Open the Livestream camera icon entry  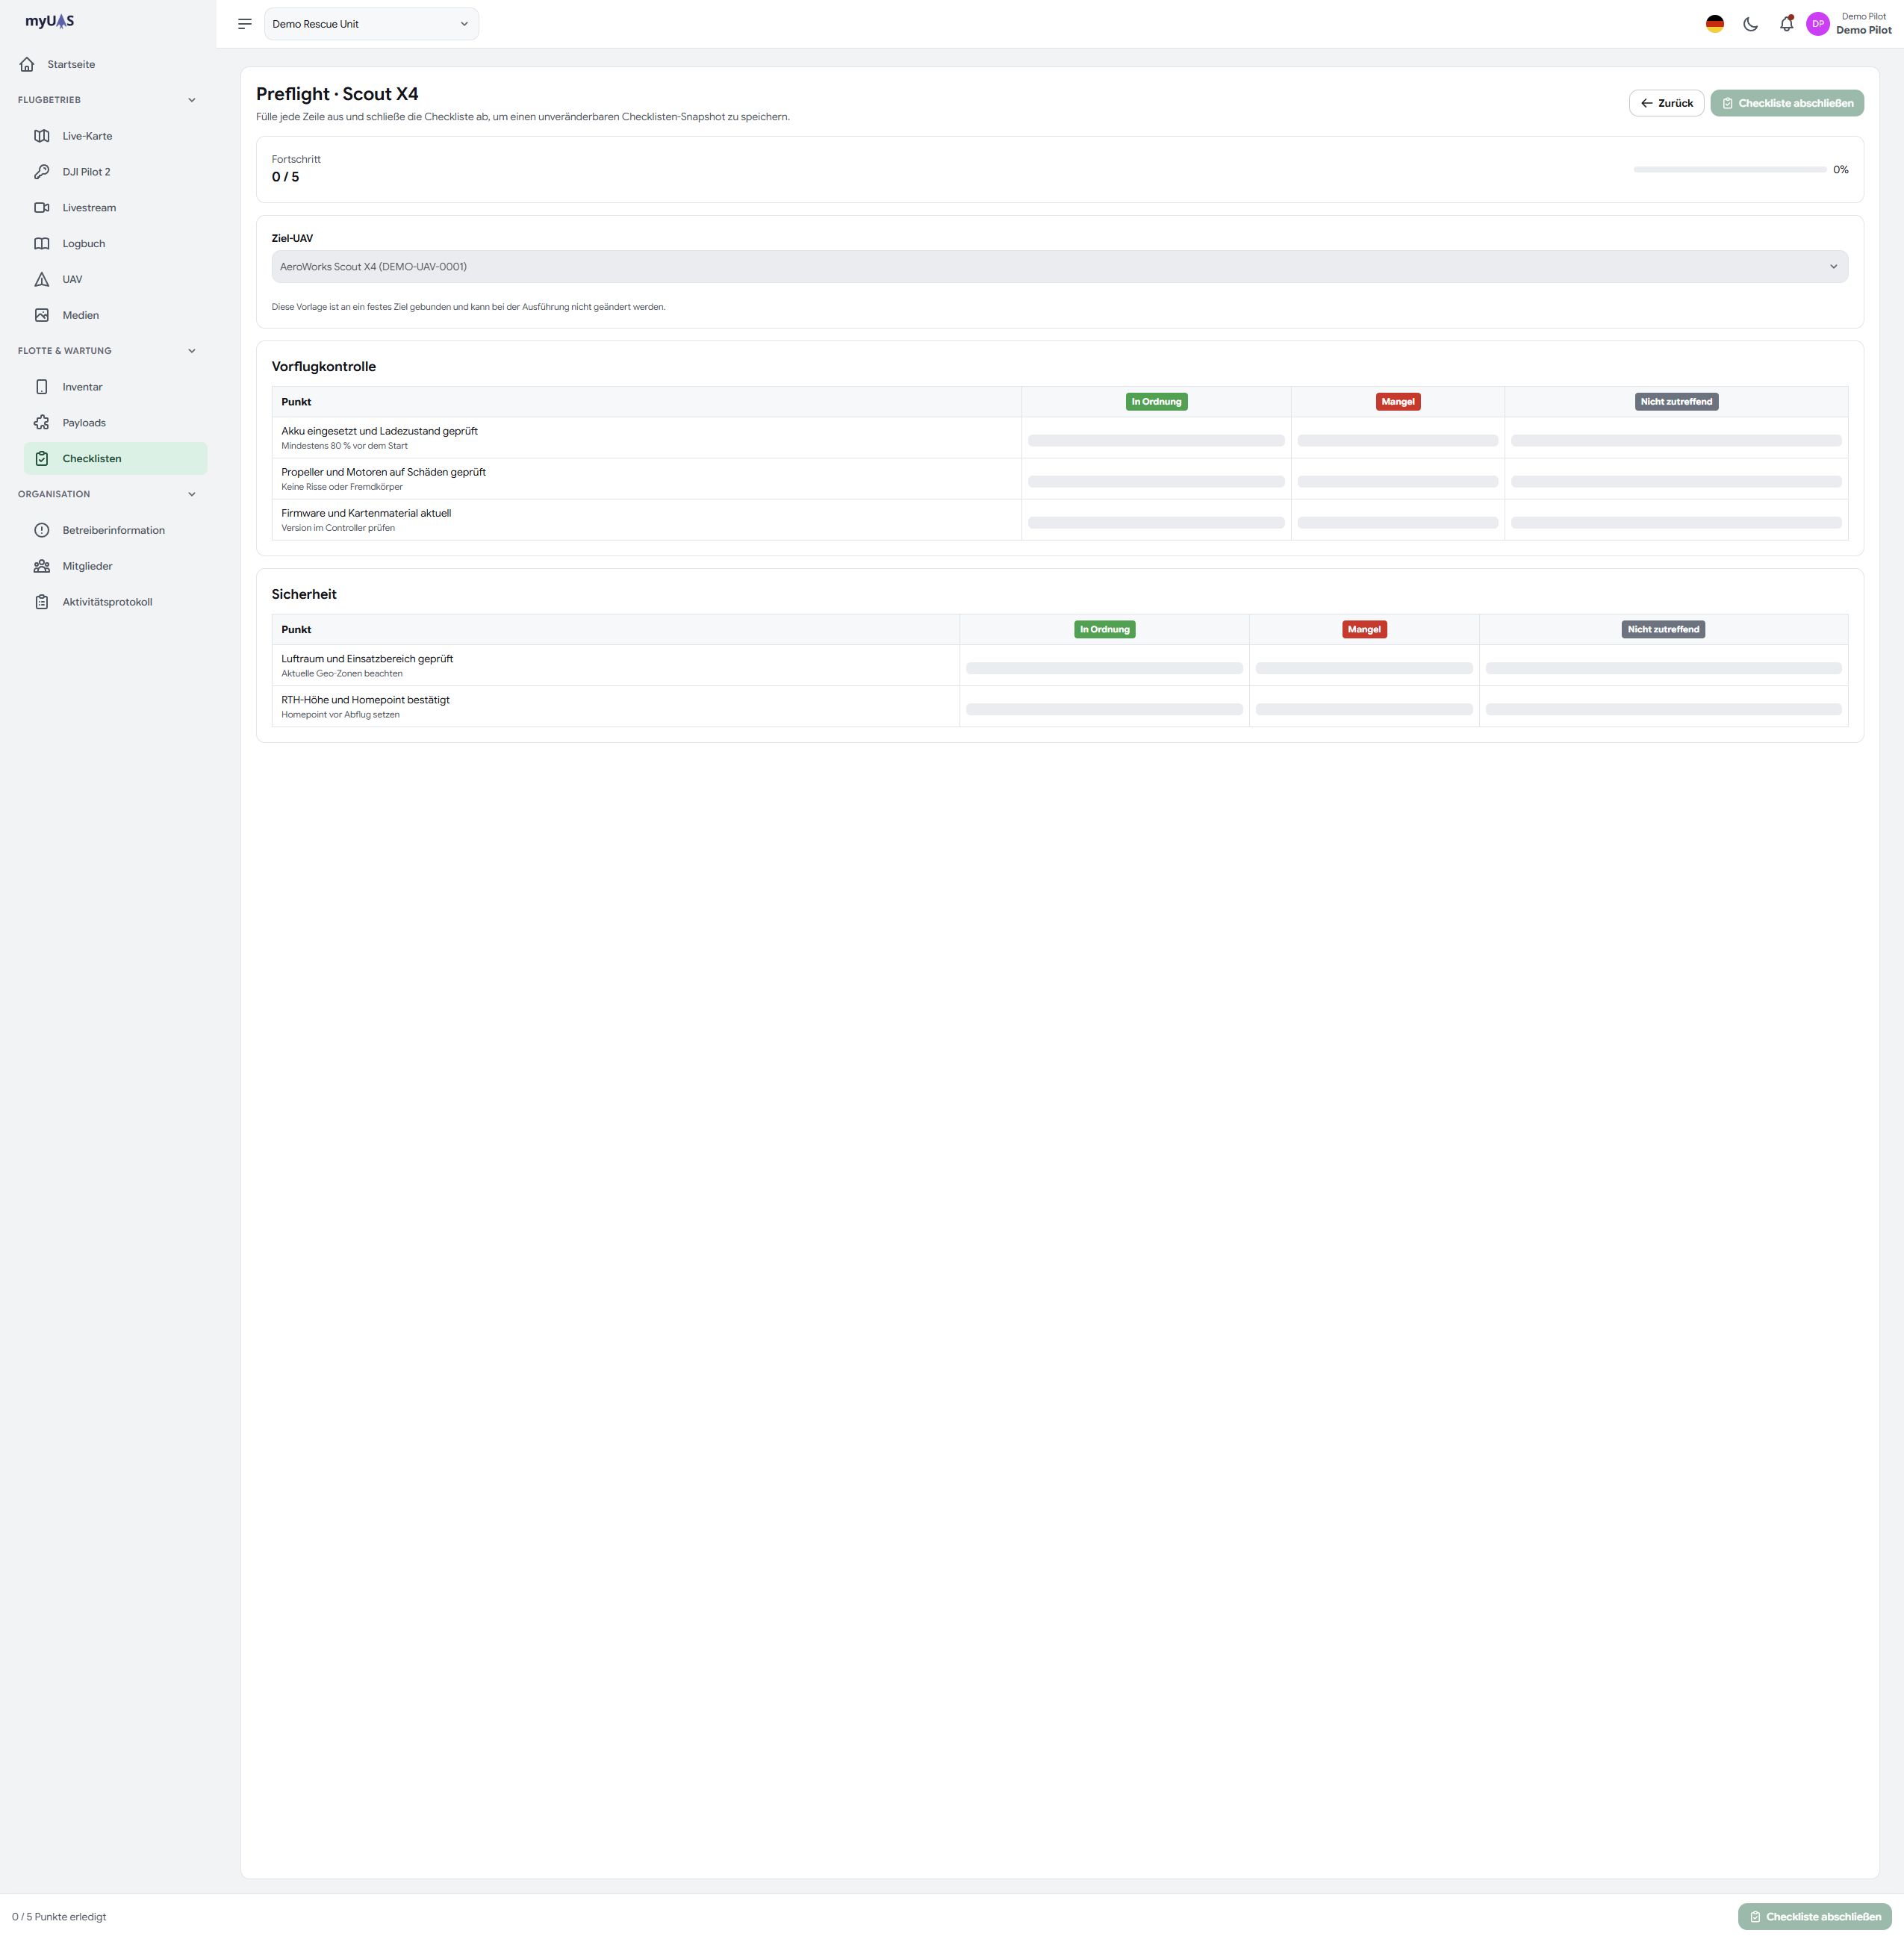(42, 208)
